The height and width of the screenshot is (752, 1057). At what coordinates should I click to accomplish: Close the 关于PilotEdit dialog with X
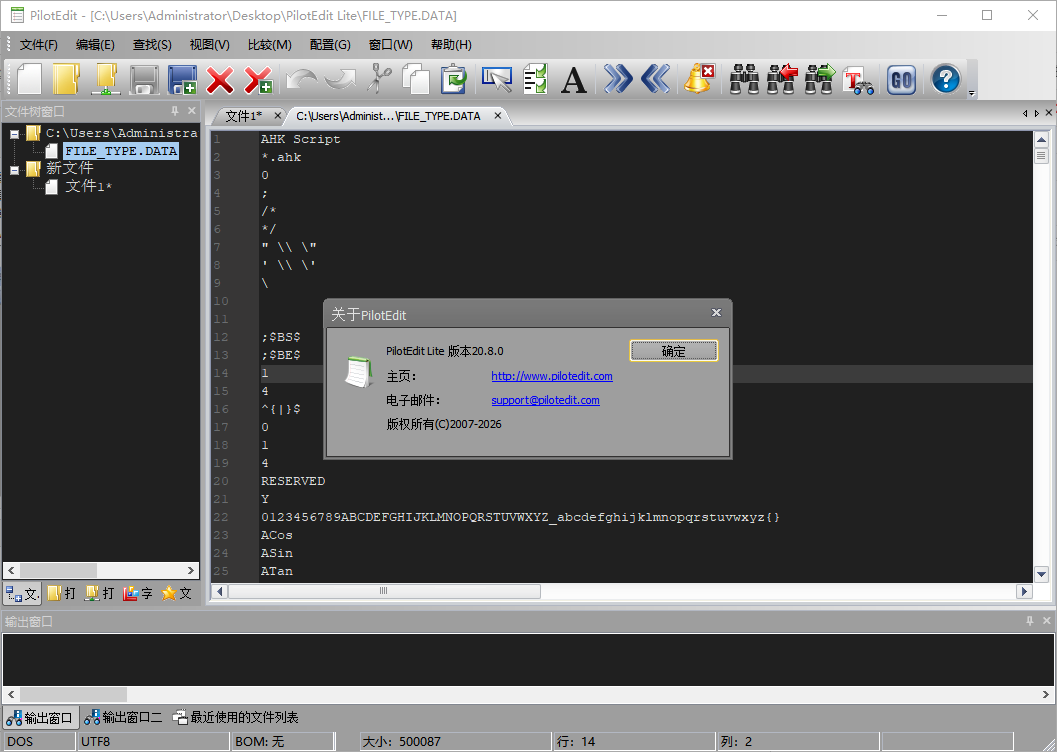tap(716, 313)
